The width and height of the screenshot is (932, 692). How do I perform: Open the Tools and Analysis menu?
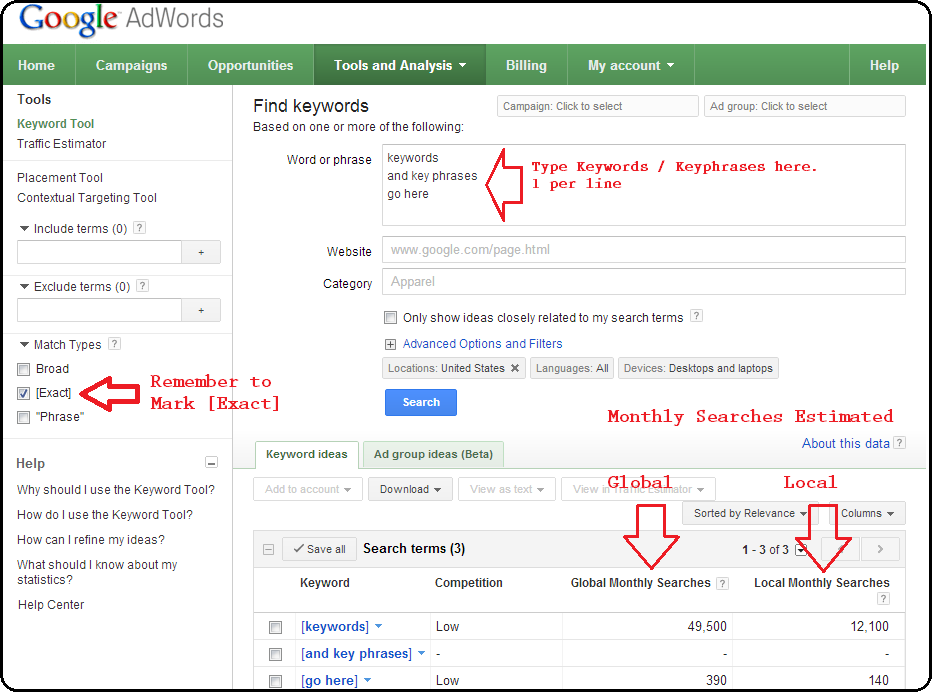(400, 65)
